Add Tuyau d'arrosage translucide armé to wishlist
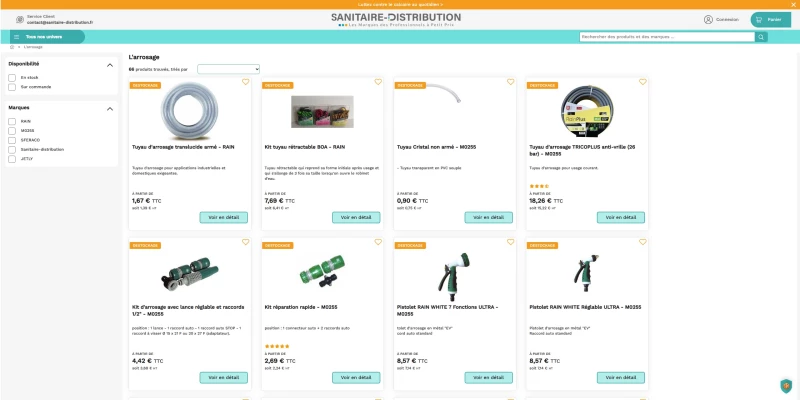Viewport: 800px width, 400px height. [x=245, y=82]
